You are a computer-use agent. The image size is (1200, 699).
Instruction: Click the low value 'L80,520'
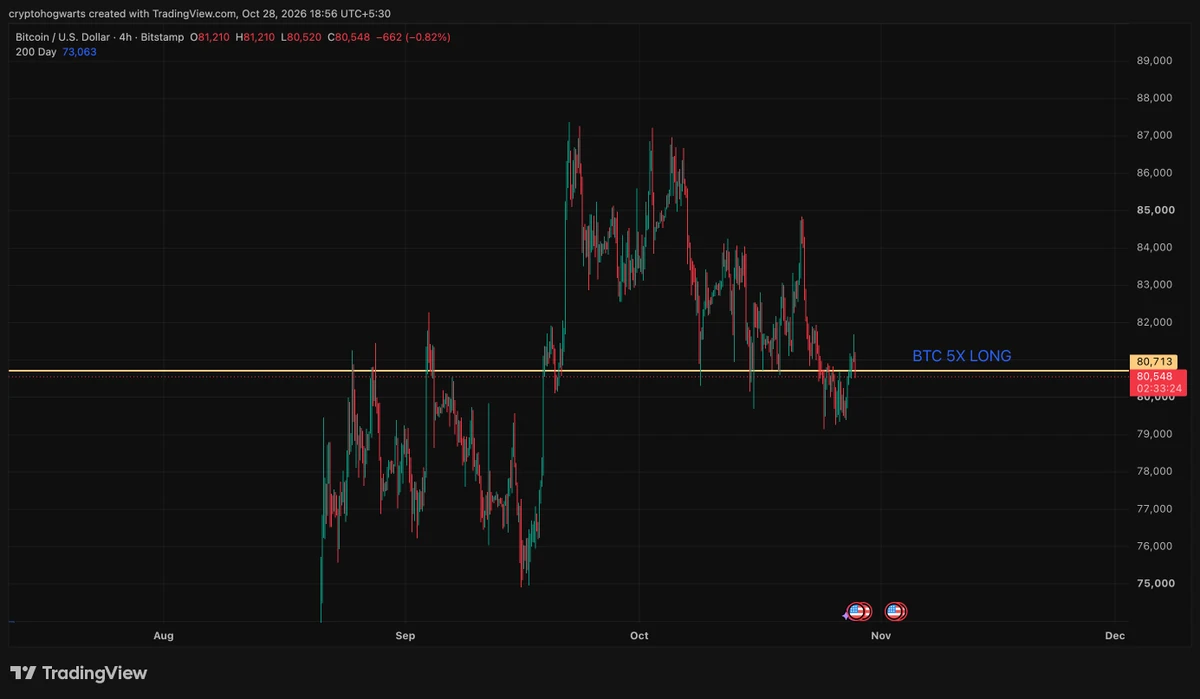(x=301, y=37)
